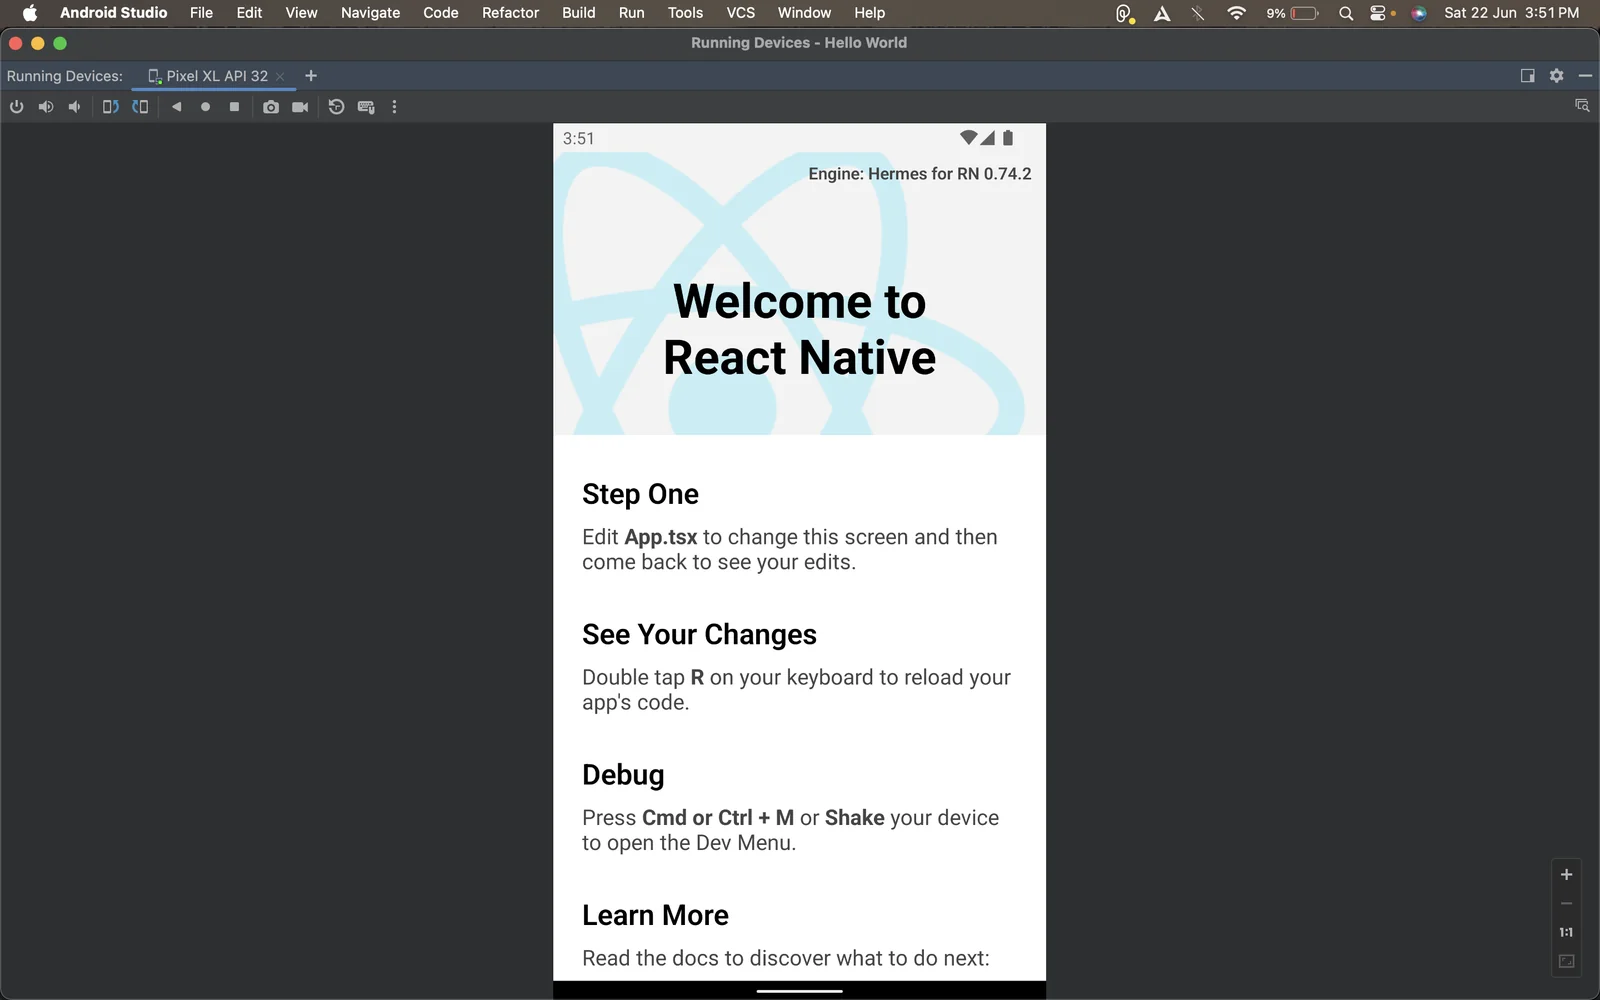
Task: Rotate the emulator left
Action: point(111,107)
